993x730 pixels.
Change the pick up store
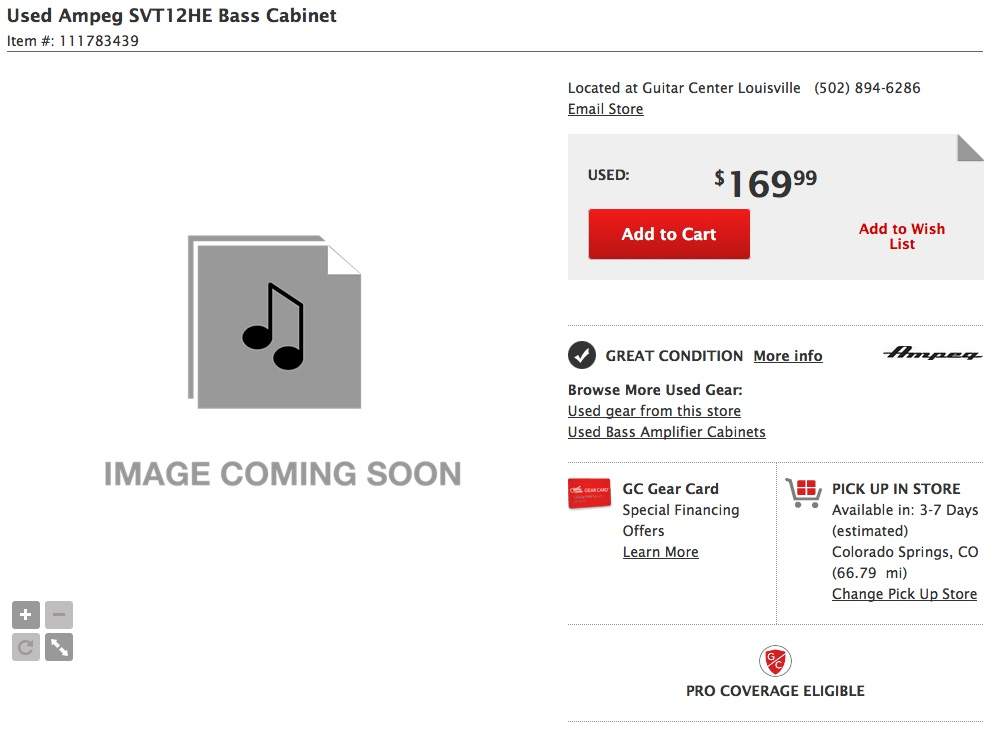pos(904,594)
